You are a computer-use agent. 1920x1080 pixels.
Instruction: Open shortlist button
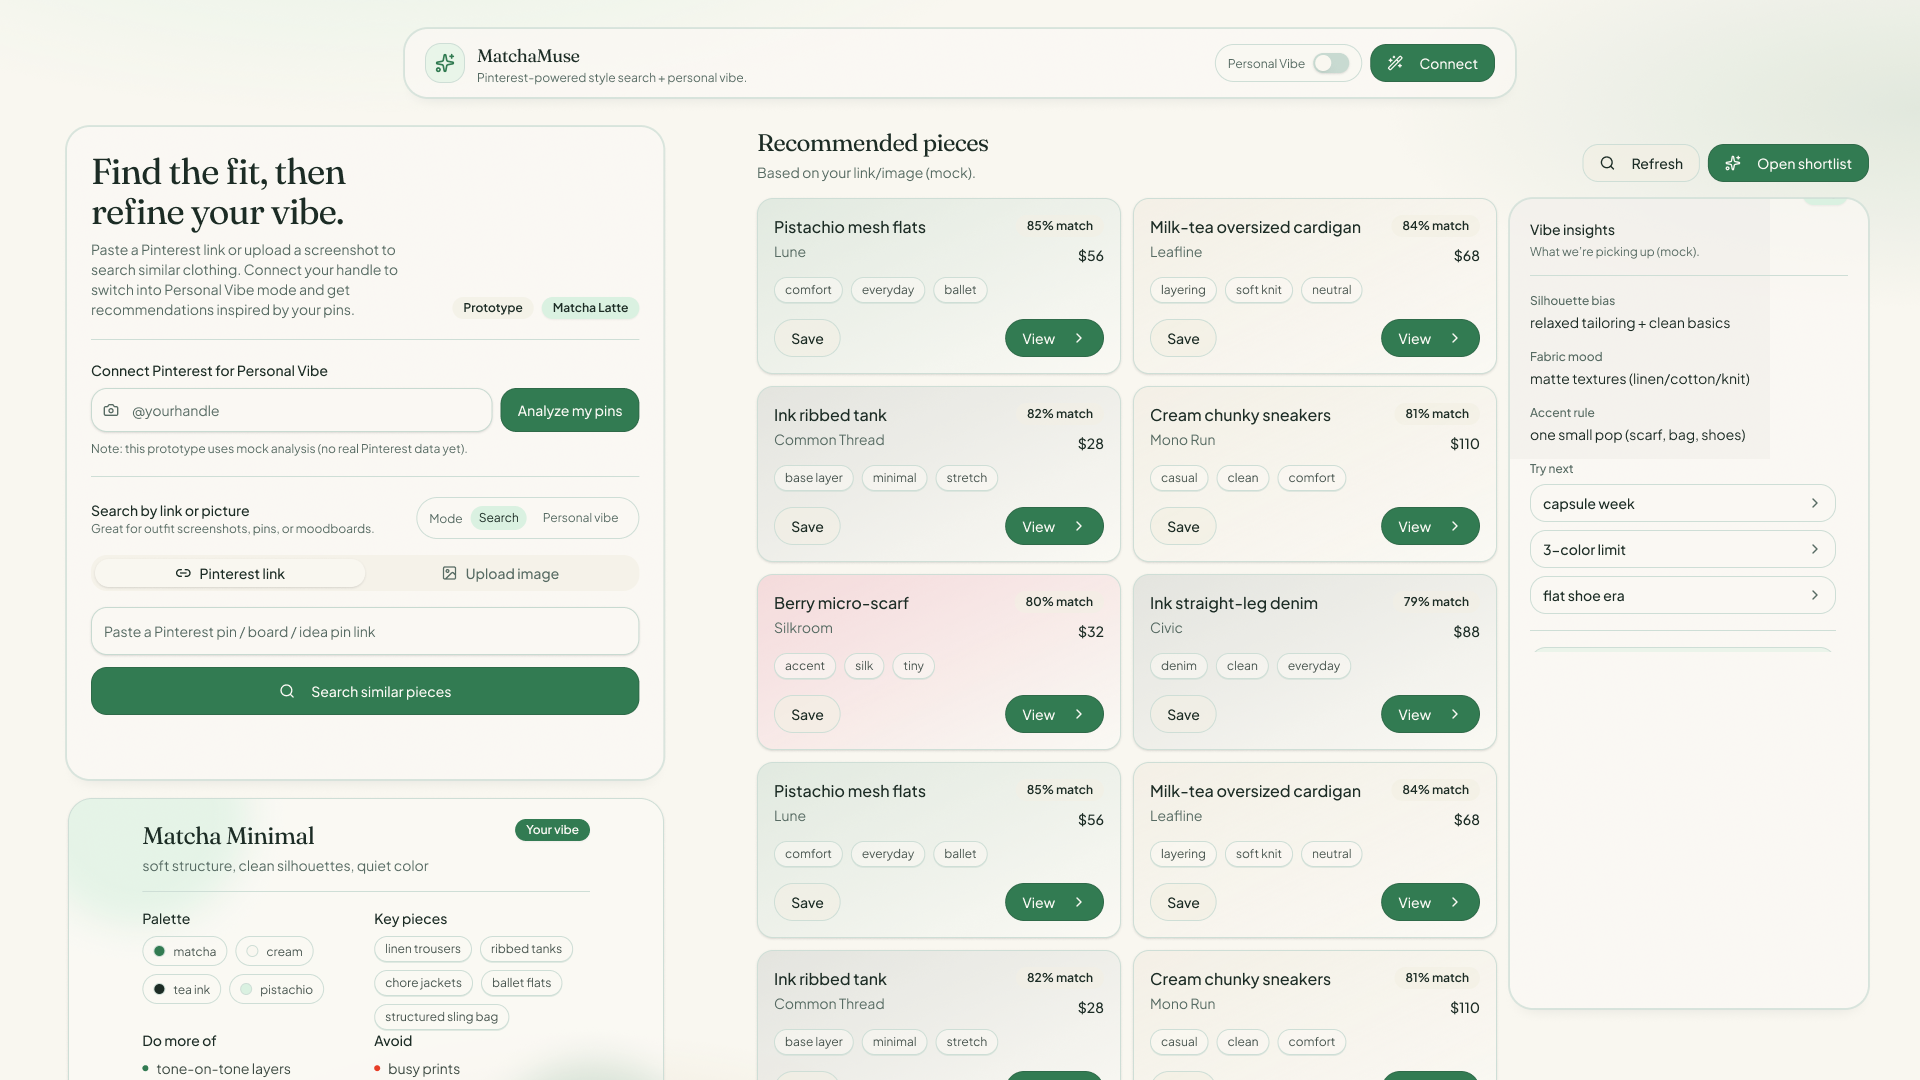(1788, 163)
